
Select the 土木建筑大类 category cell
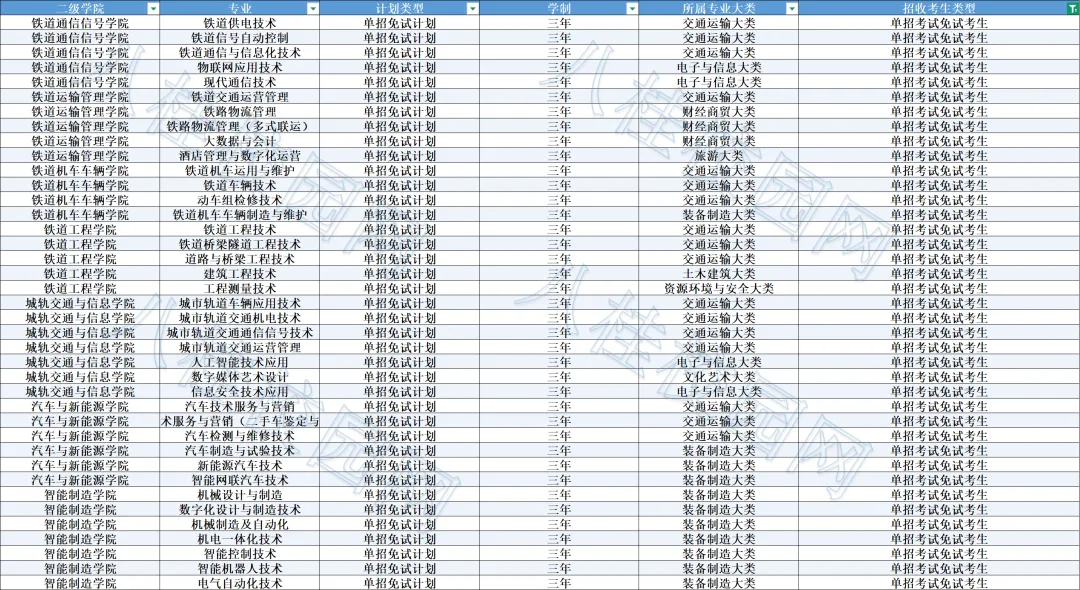coord(719,274)
